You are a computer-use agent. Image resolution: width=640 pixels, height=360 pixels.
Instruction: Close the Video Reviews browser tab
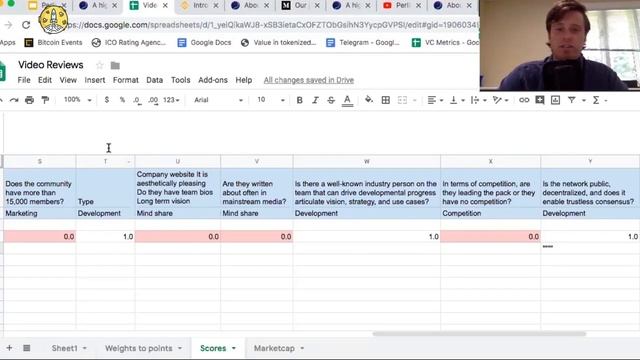point(165,6)
